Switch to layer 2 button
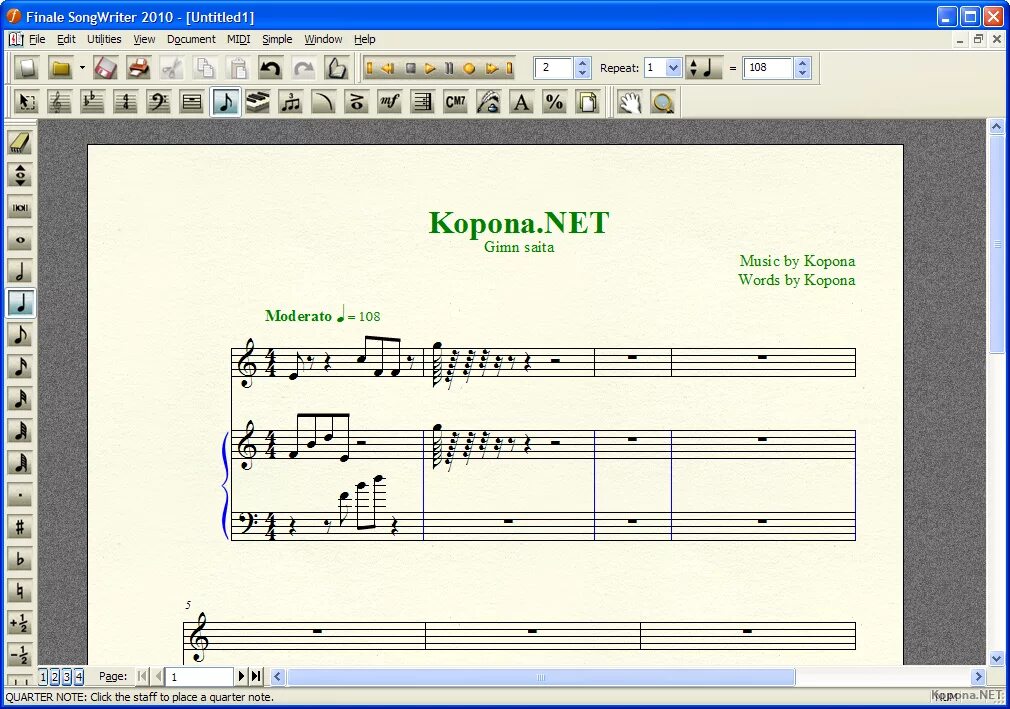 55,676
